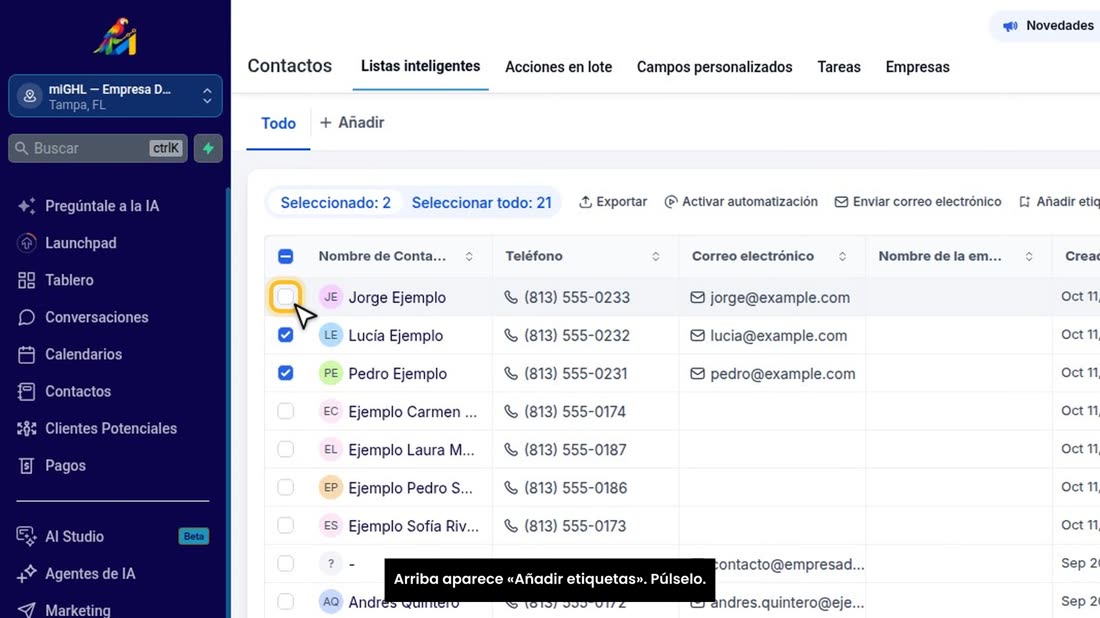Click Añadir to add a smart list
Viewport: 1100px width, 618px height.
click(x=352, y=123)
